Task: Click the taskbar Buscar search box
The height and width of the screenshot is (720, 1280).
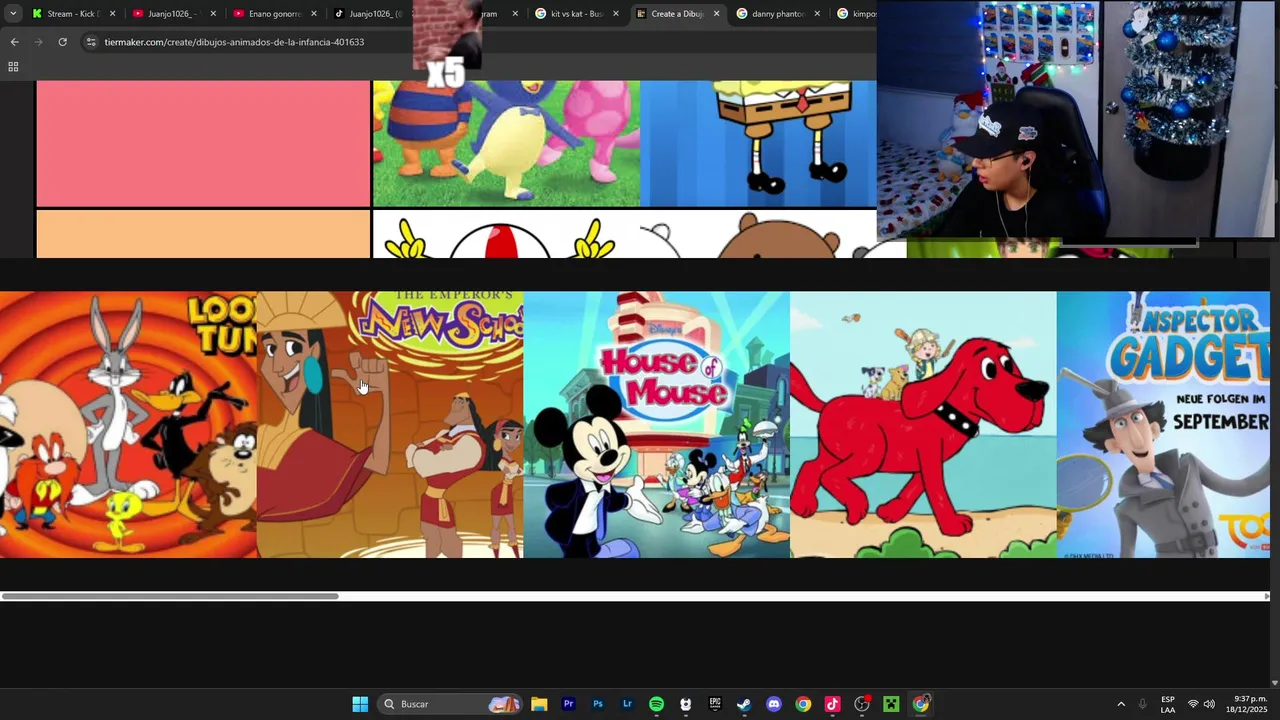Action: [x=450, y=704]
